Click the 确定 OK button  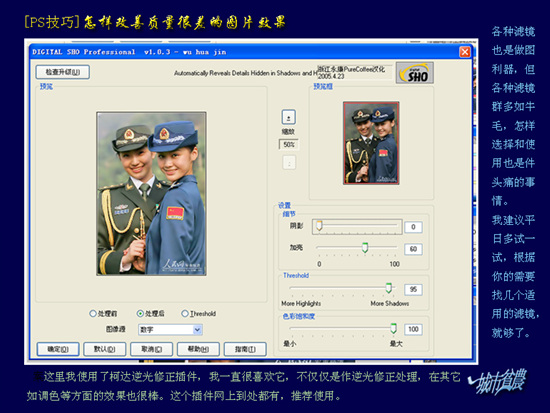click(x=58, y=349)
